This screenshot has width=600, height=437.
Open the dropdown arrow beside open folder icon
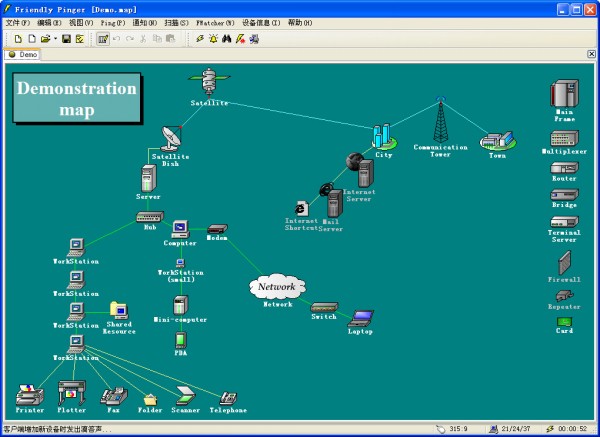coord(55,39)
